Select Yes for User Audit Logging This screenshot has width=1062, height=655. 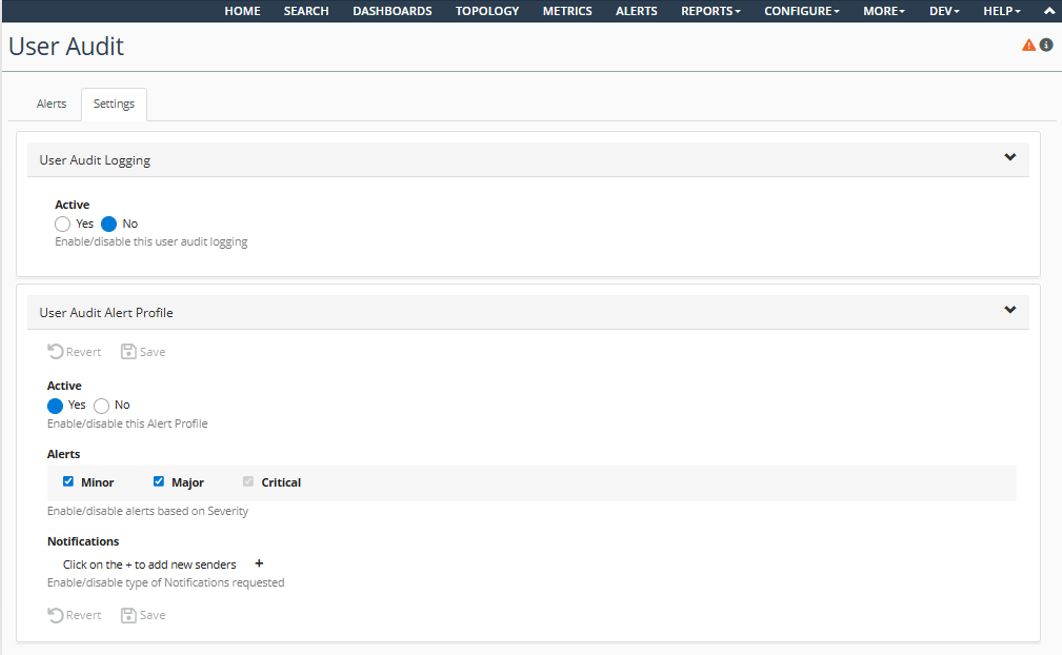tap(63, 224)
